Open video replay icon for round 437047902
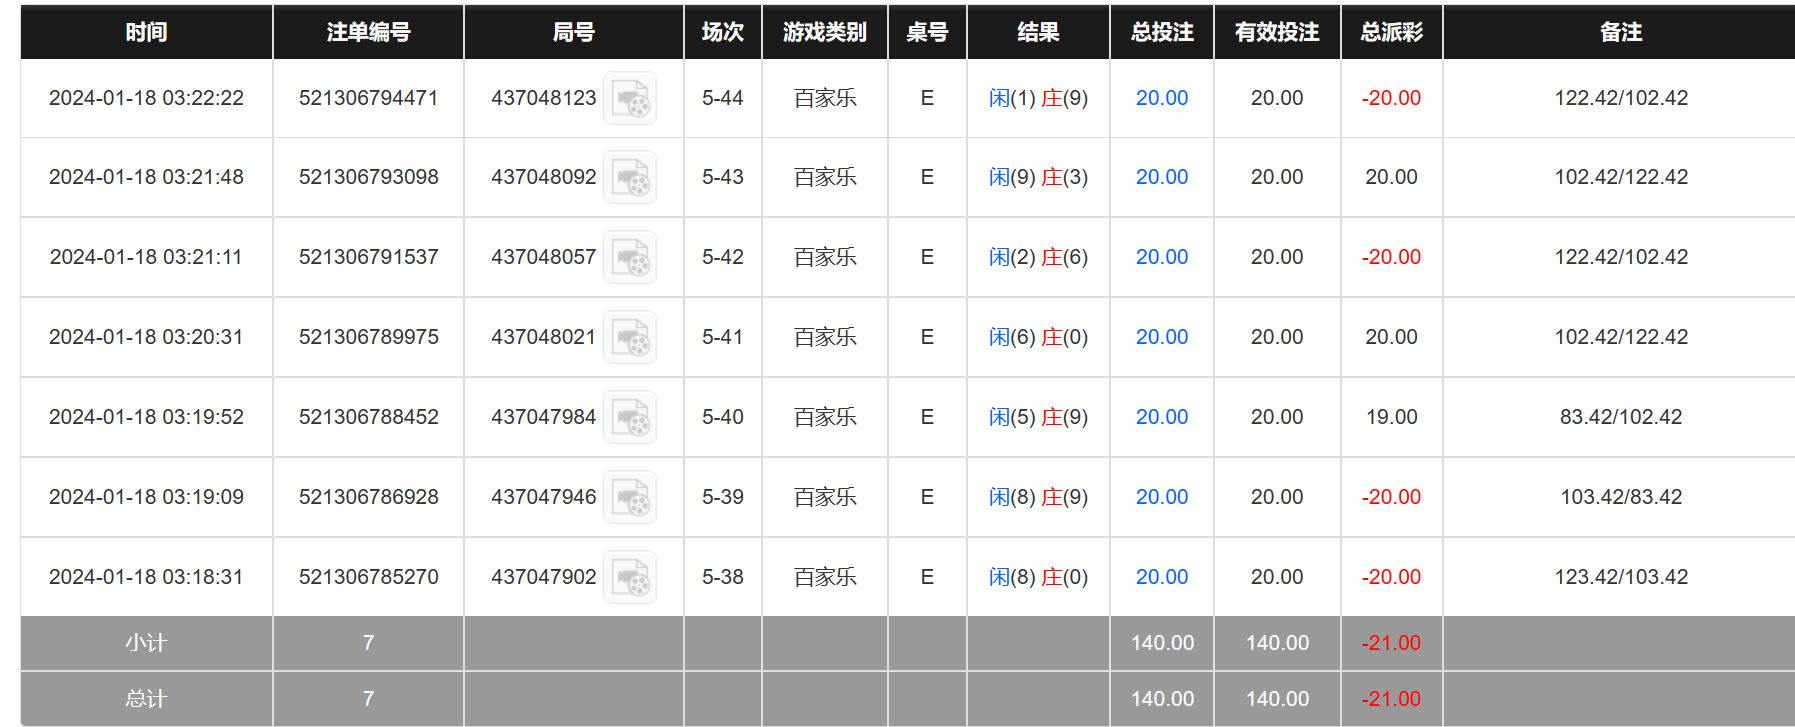 [630, 577]
